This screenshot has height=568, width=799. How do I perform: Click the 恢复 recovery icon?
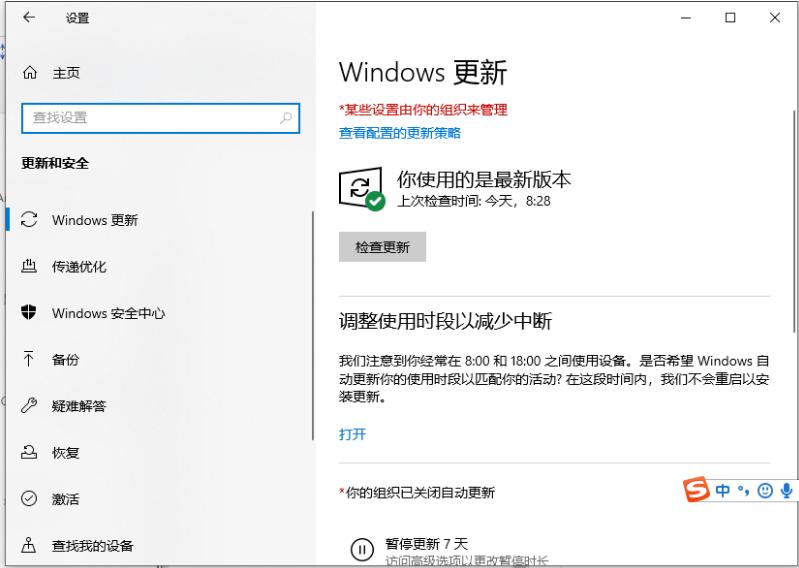pos(29,452)
